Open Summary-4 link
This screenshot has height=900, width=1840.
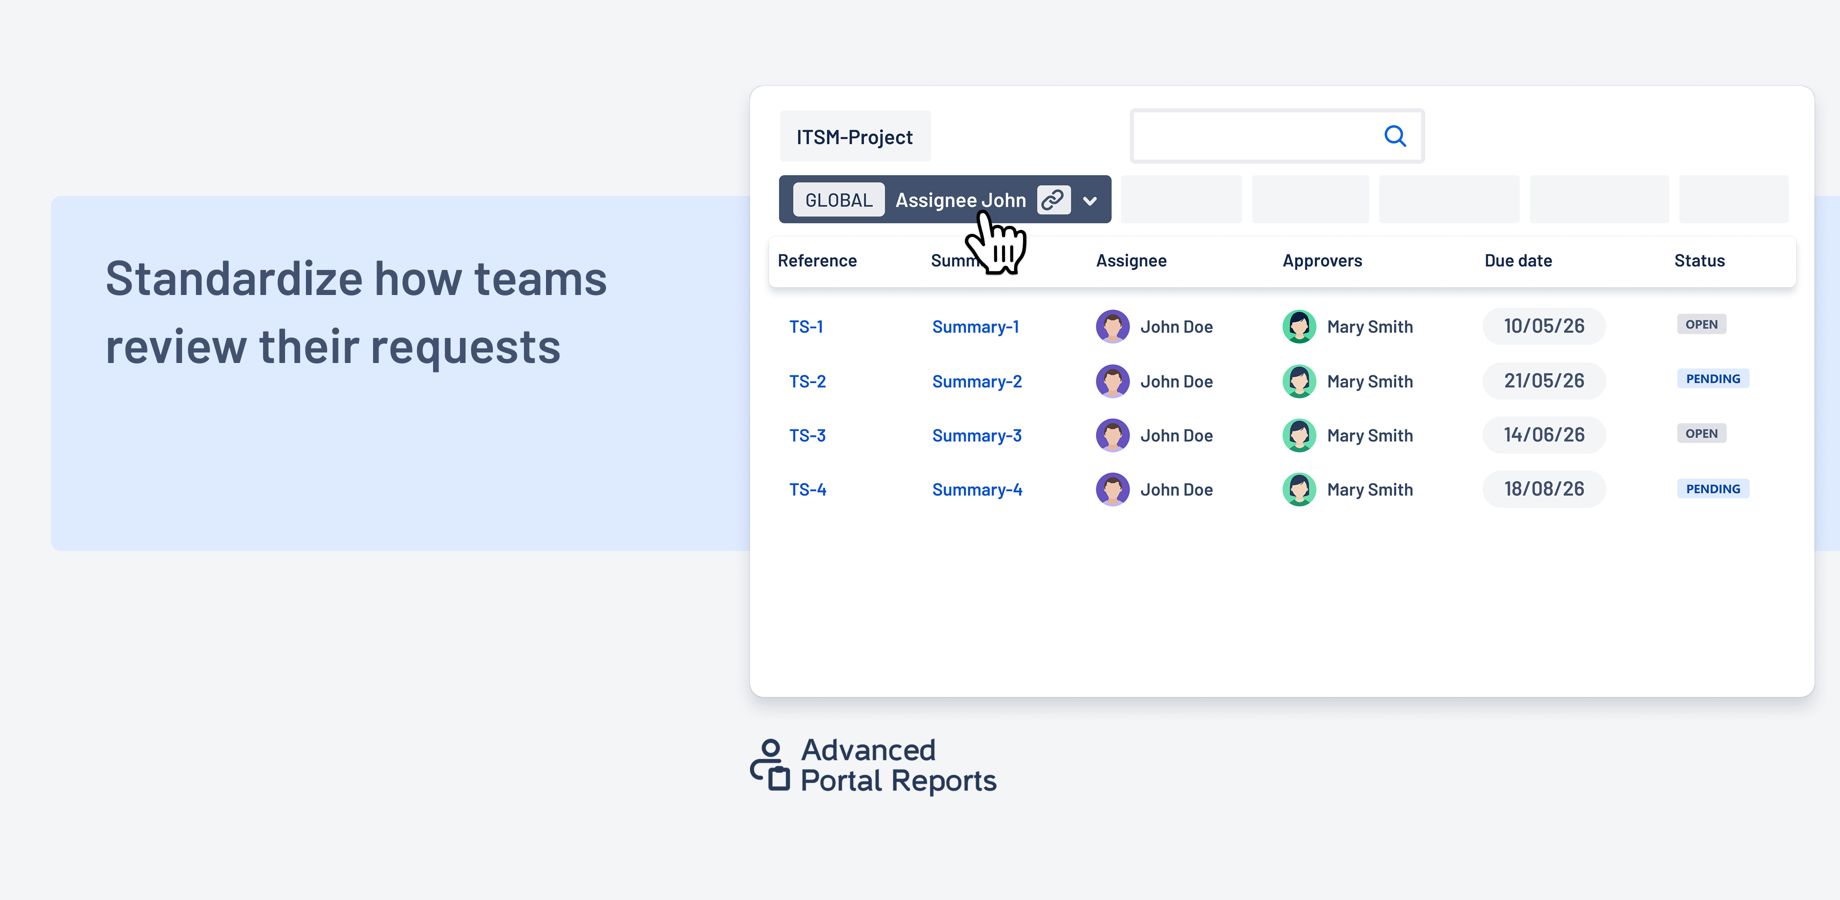click(x=977, y=489)
